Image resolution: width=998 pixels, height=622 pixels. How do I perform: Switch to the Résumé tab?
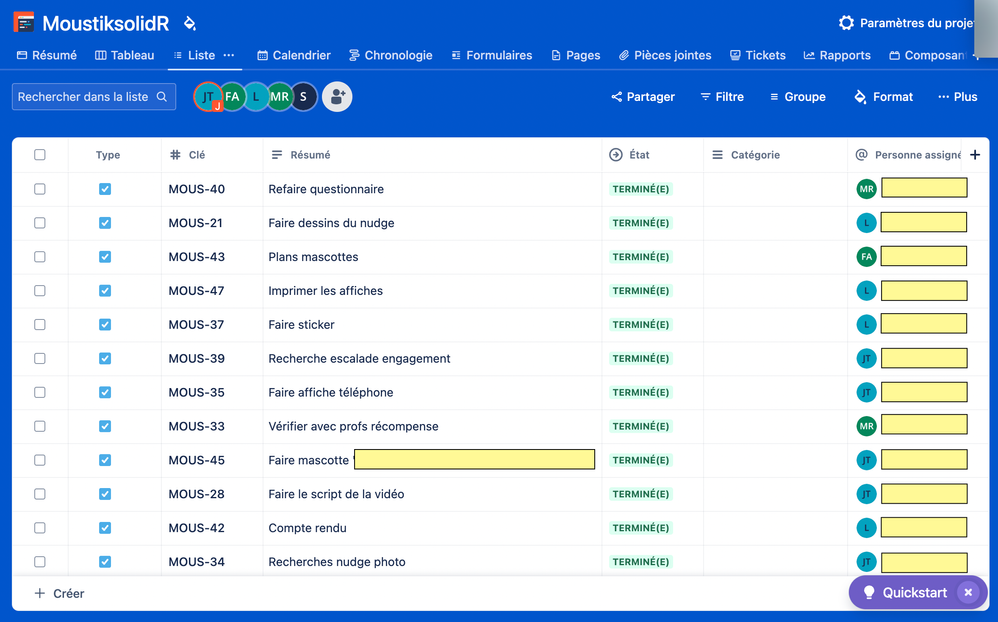point(46,55)
